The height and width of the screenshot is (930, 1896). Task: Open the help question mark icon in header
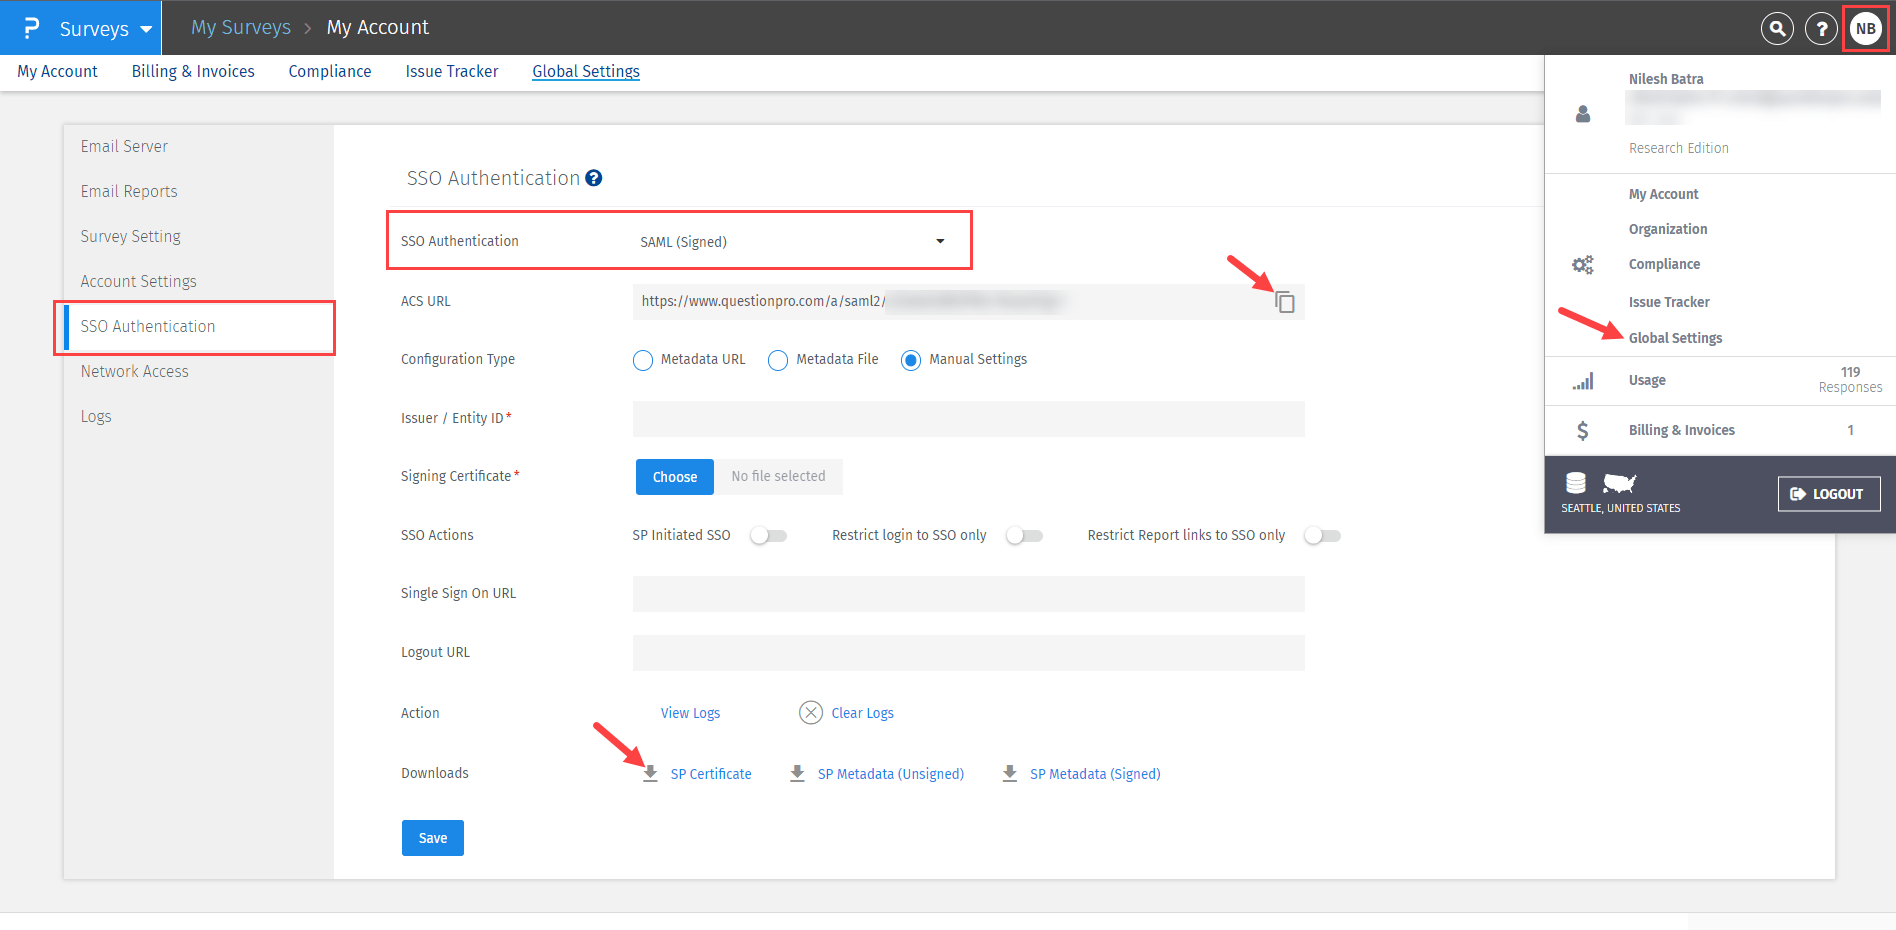pyautogui.click(x=1821, y=29)
